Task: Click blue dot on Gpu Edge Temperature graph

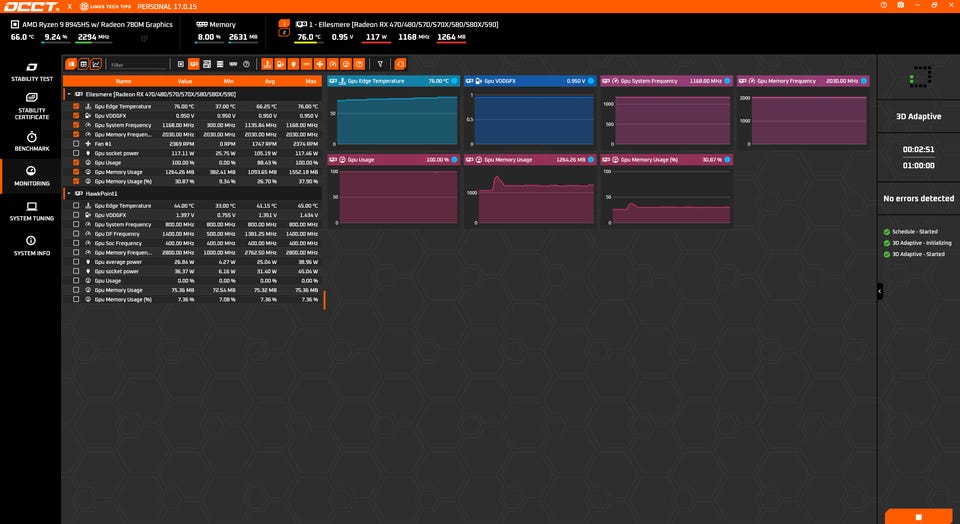Action: point(454,81)
